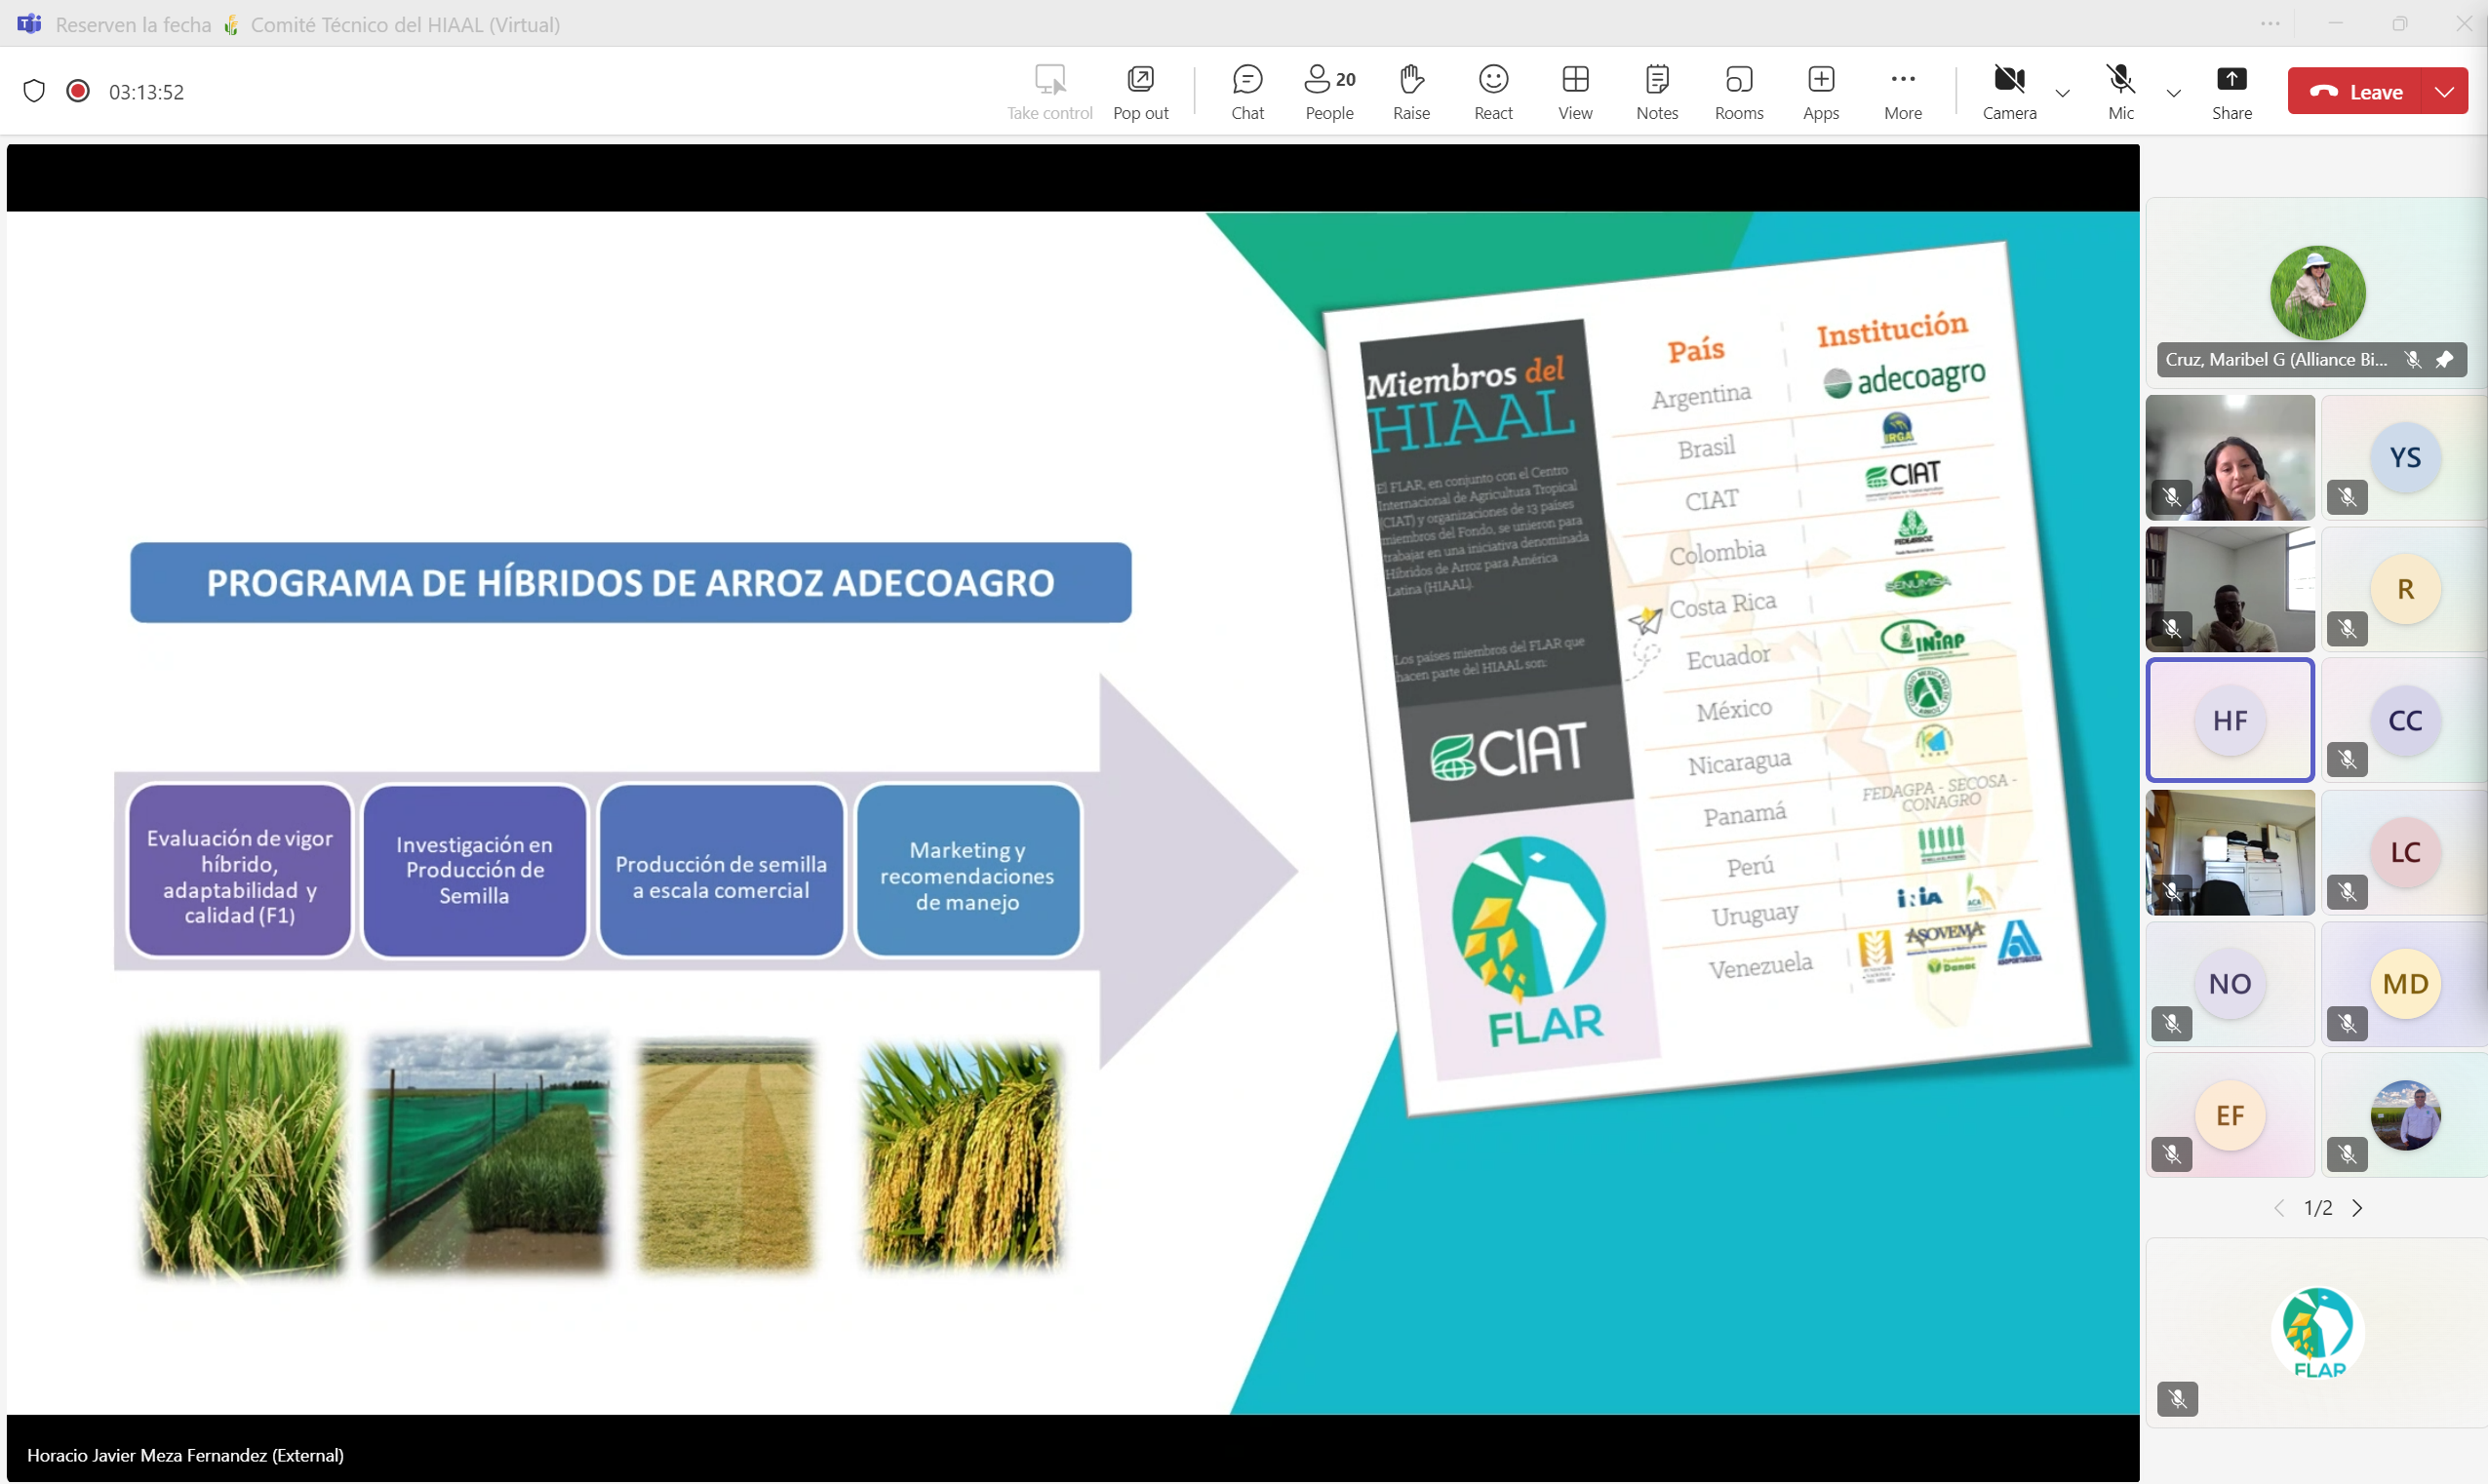Turn on the Camera

[x=2009, y=92]
